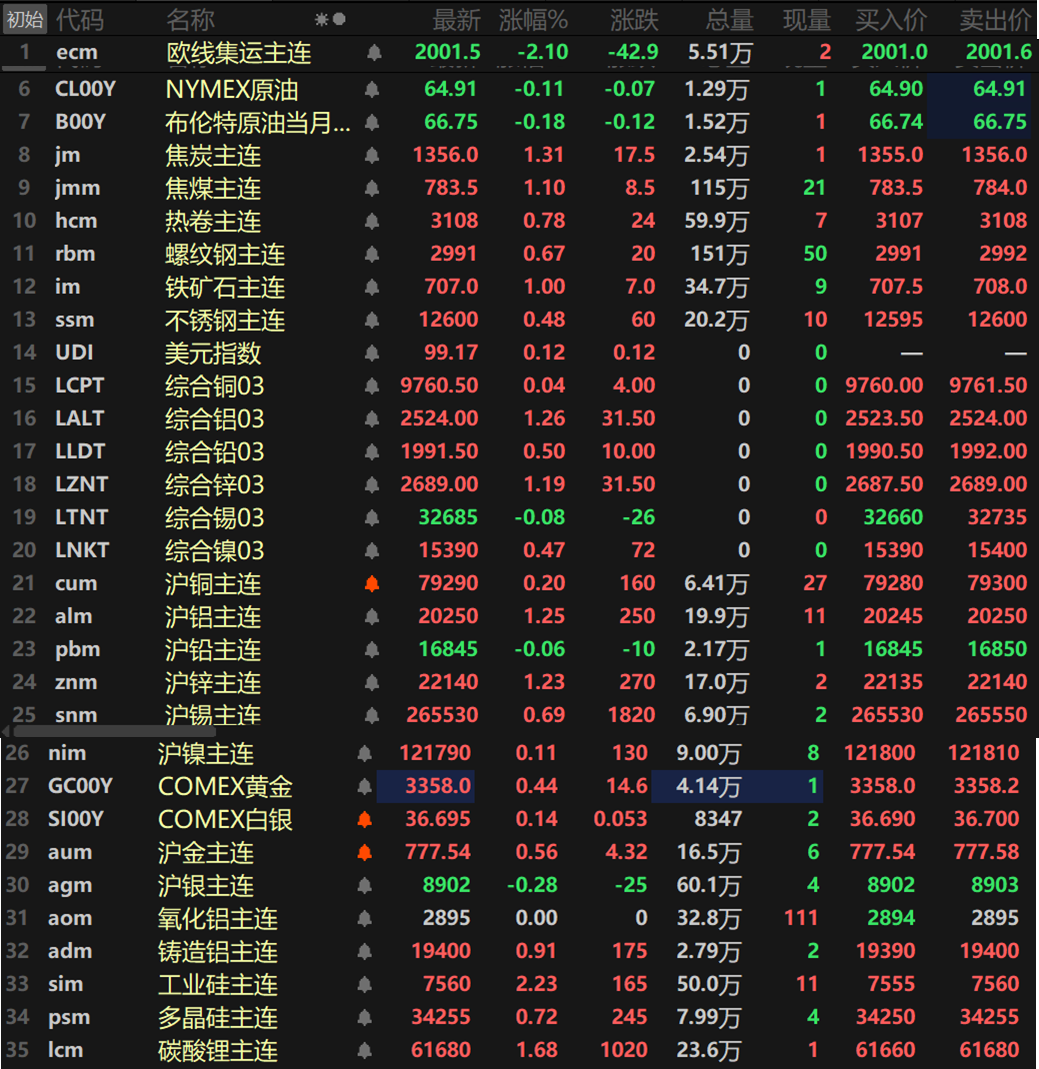
Task: Select the 初始 tab
Action: click(25, 20)
